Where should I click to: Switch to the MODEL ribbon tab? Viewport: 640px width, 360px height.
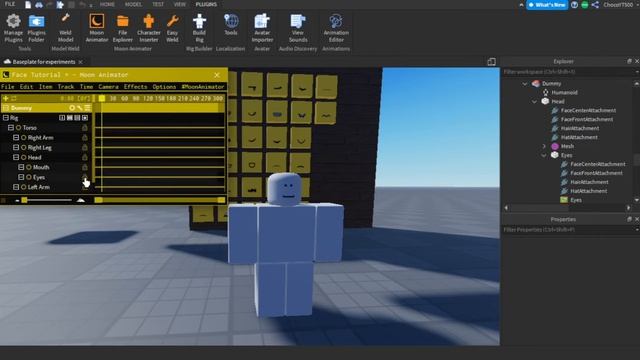(x=133, y=4)
